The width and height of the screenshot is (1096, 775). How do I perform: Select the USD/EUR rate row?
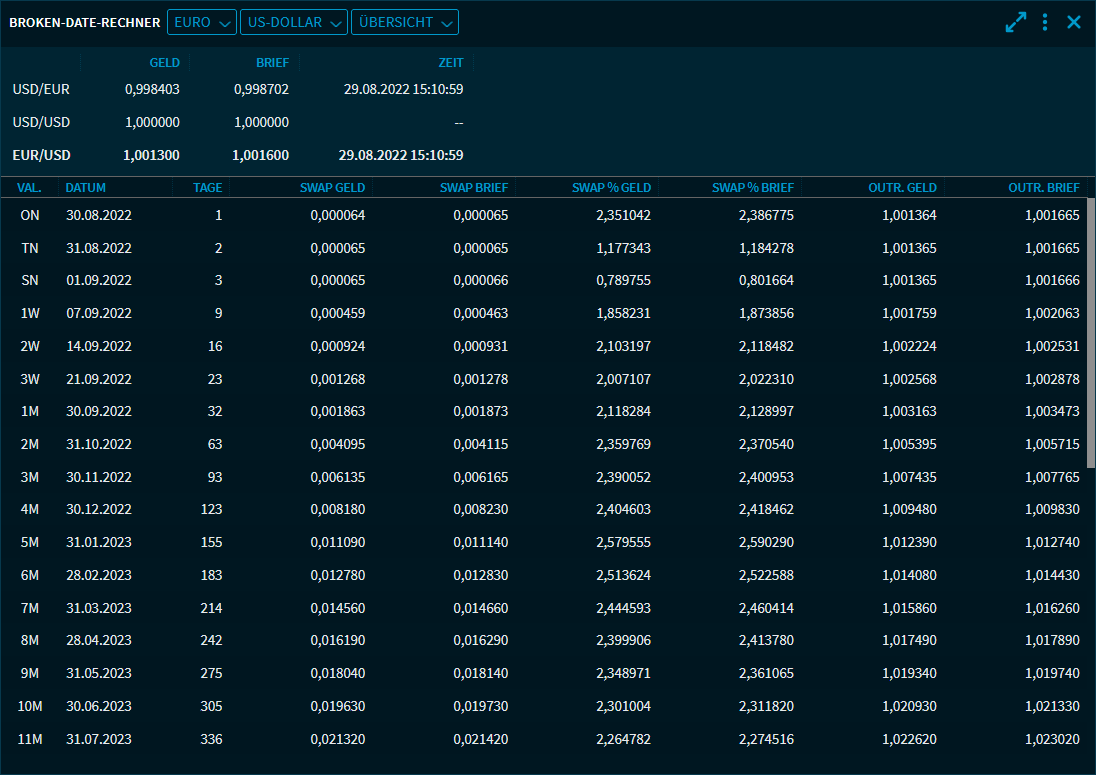tap(238, 89)
